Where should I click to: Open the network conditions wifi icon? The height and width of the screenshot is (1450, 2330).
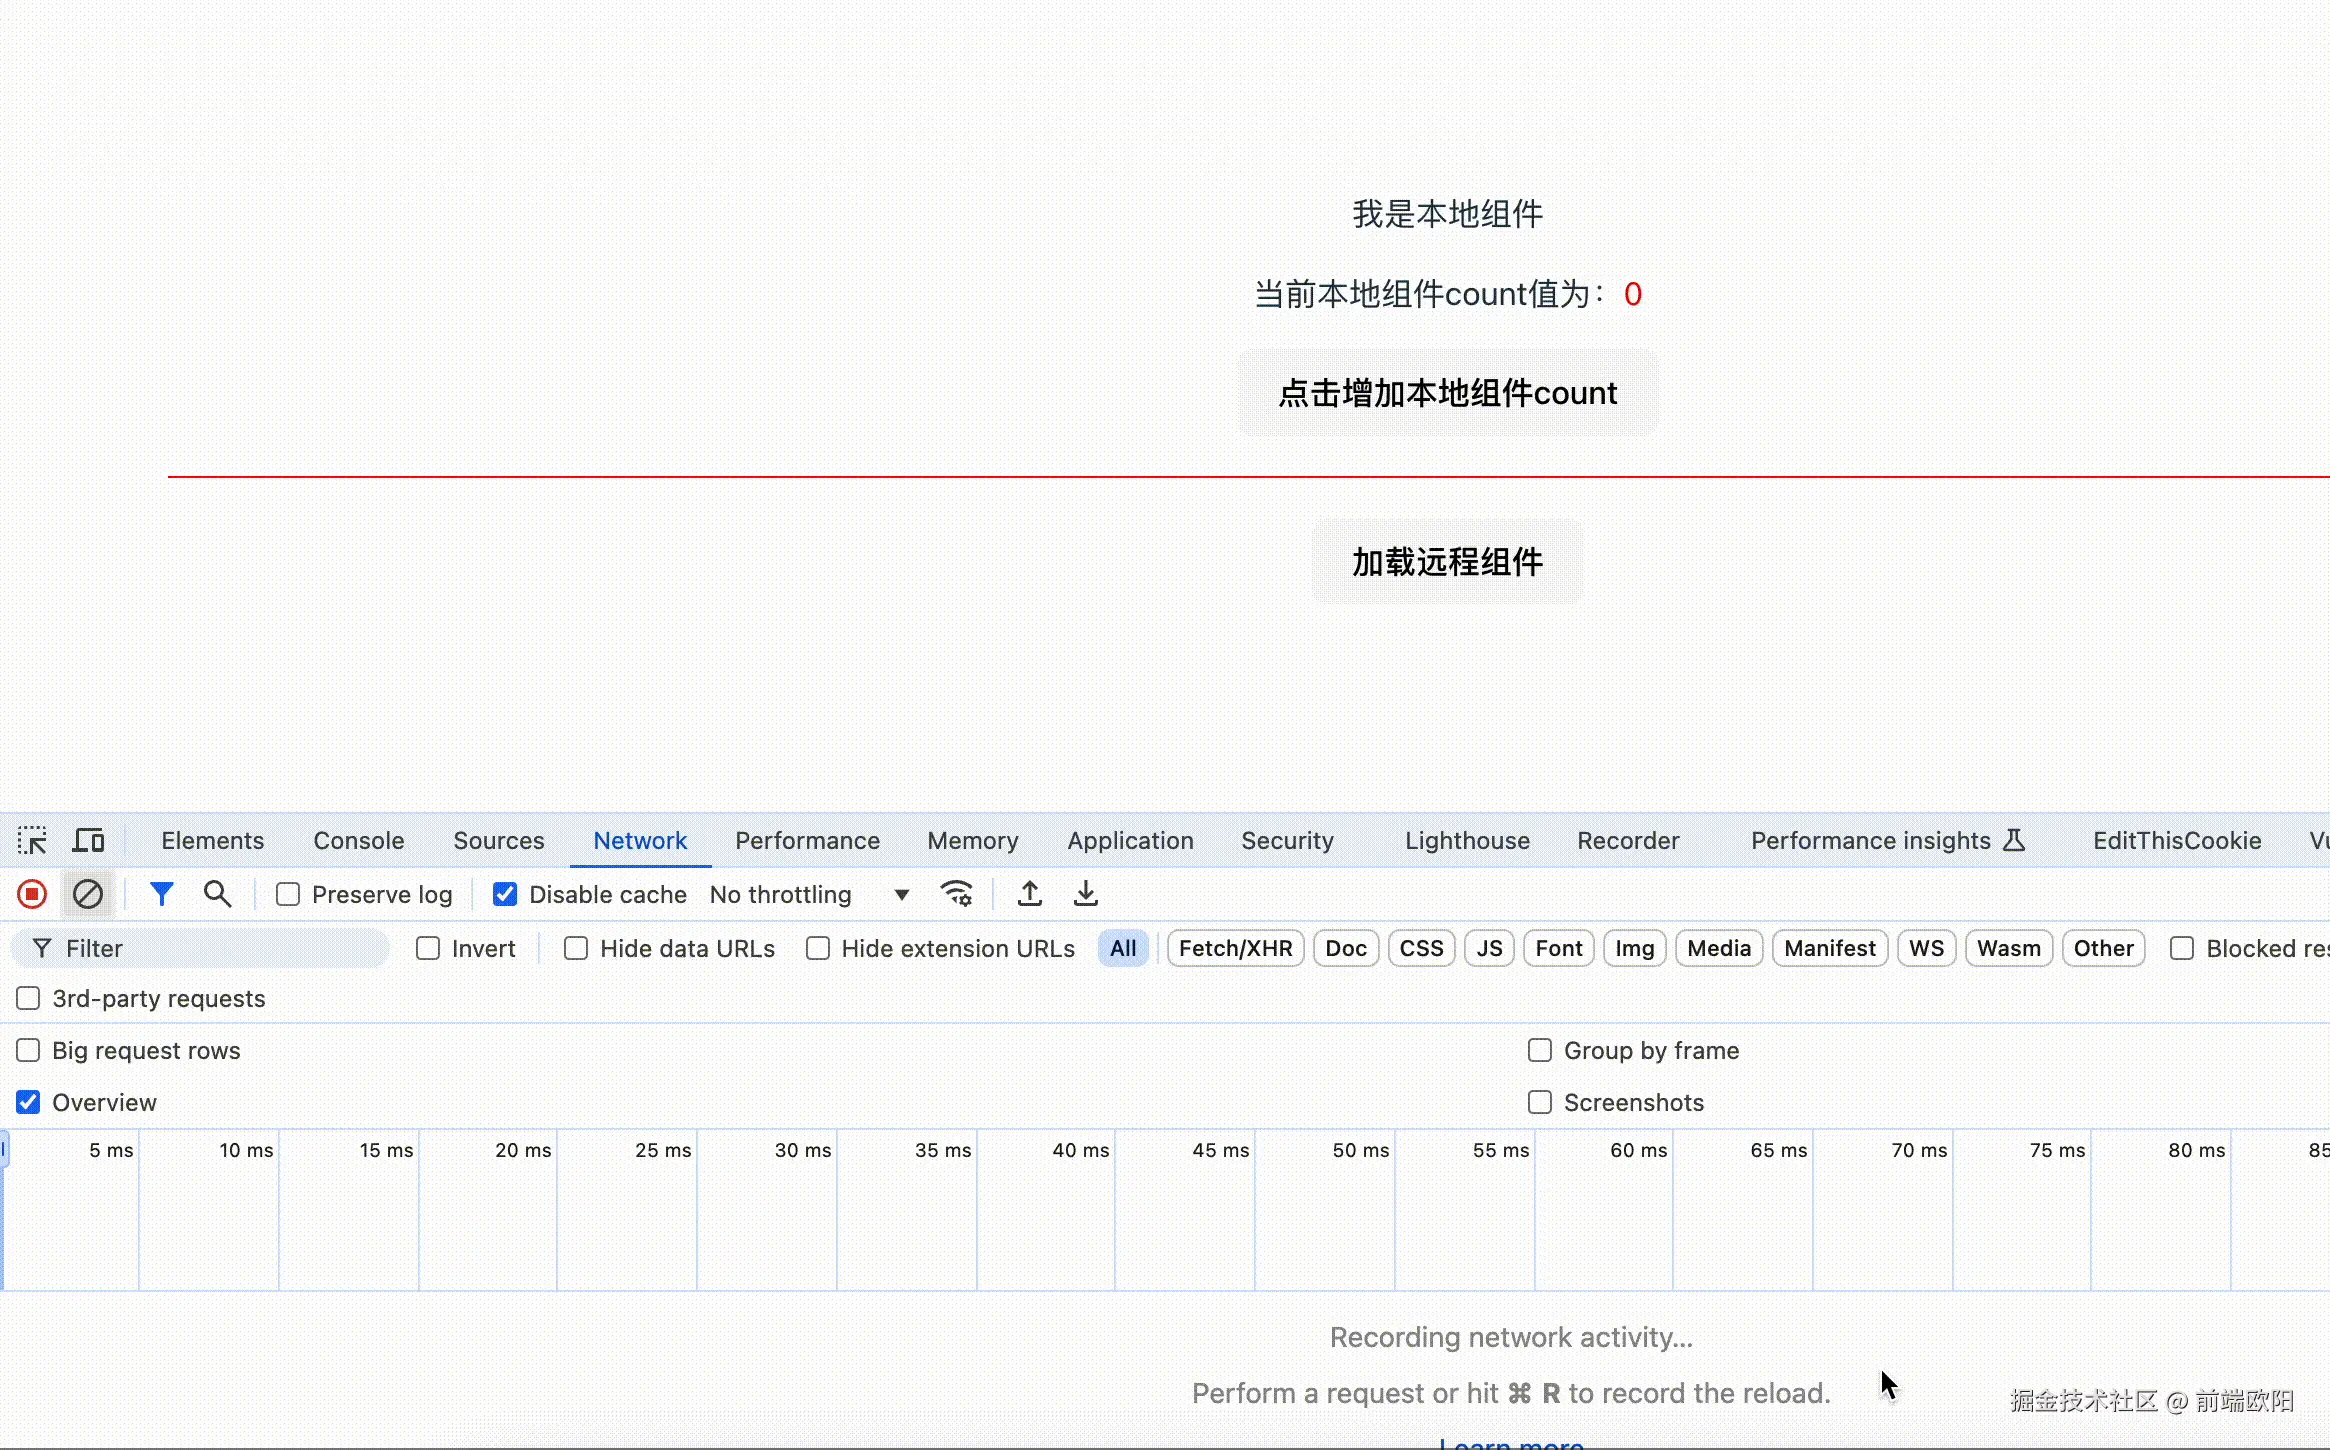(x=956, y=894)
